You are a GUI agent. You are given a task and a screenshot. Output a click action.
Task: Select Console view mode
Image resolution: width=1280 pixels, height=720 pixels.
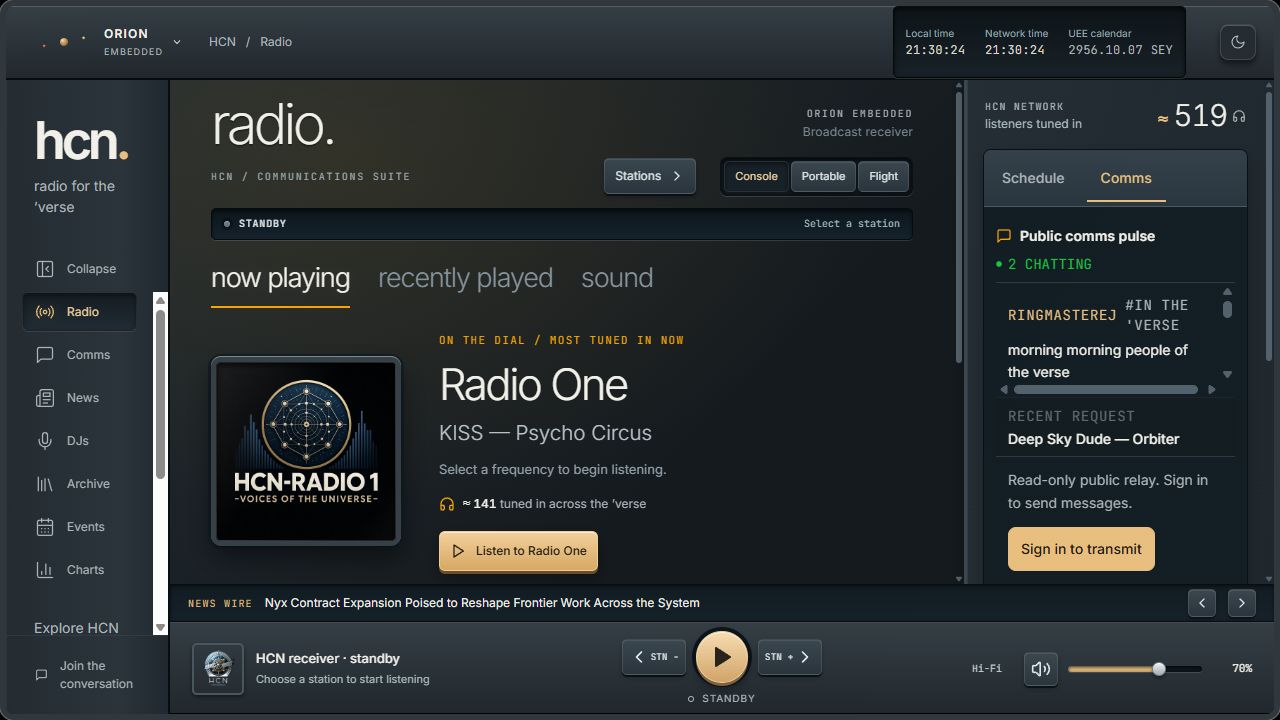pyautogui.click(x=756, y=176)
